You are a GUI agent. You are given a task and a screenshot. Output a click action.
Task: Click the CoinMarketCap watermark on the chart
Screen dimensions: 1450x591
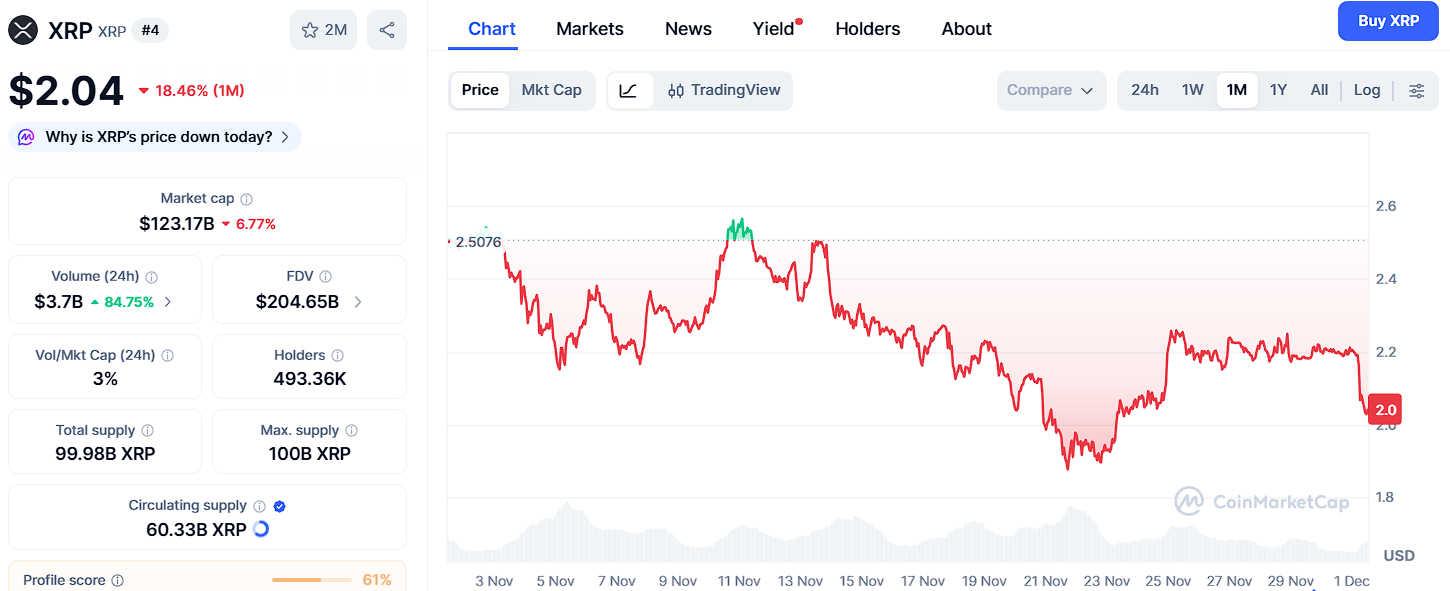point(1262,501)
